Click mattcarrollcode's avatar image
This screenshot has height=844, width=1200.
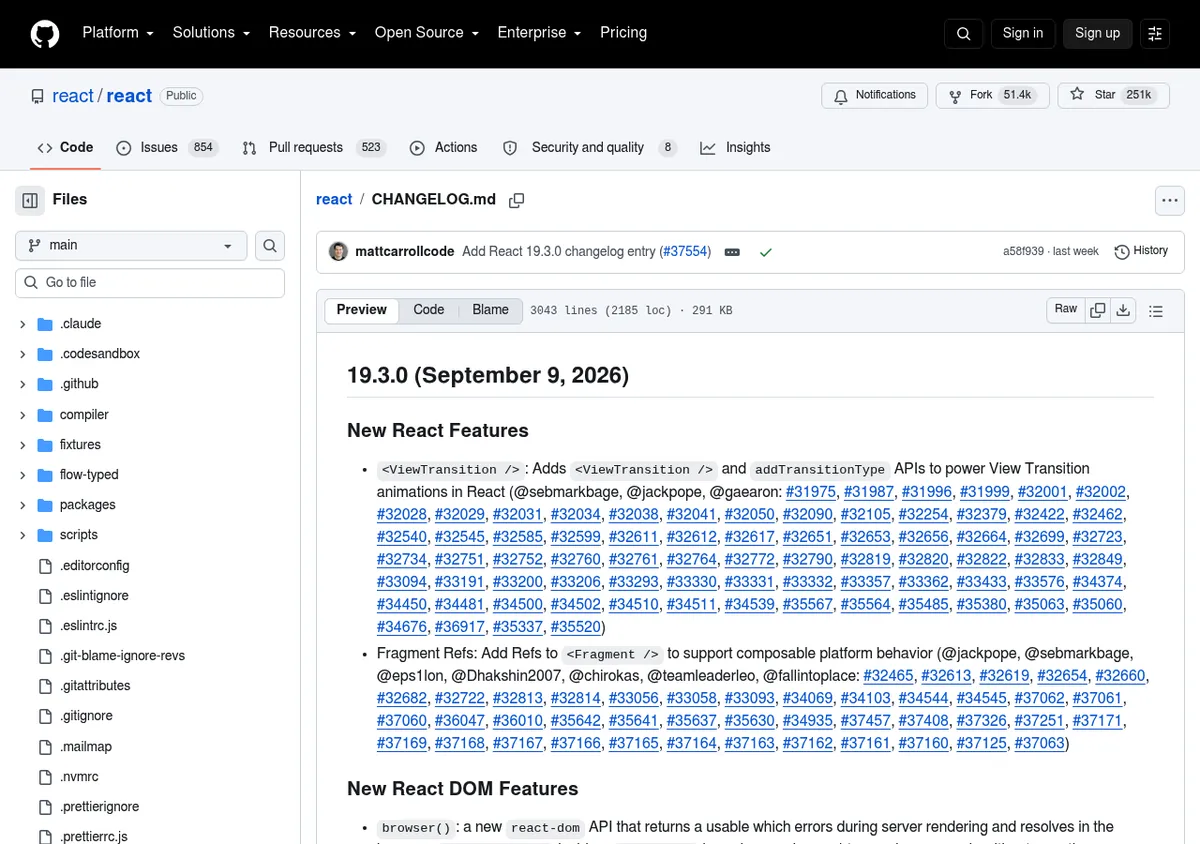pyautogui.click(x=339, y=252)
